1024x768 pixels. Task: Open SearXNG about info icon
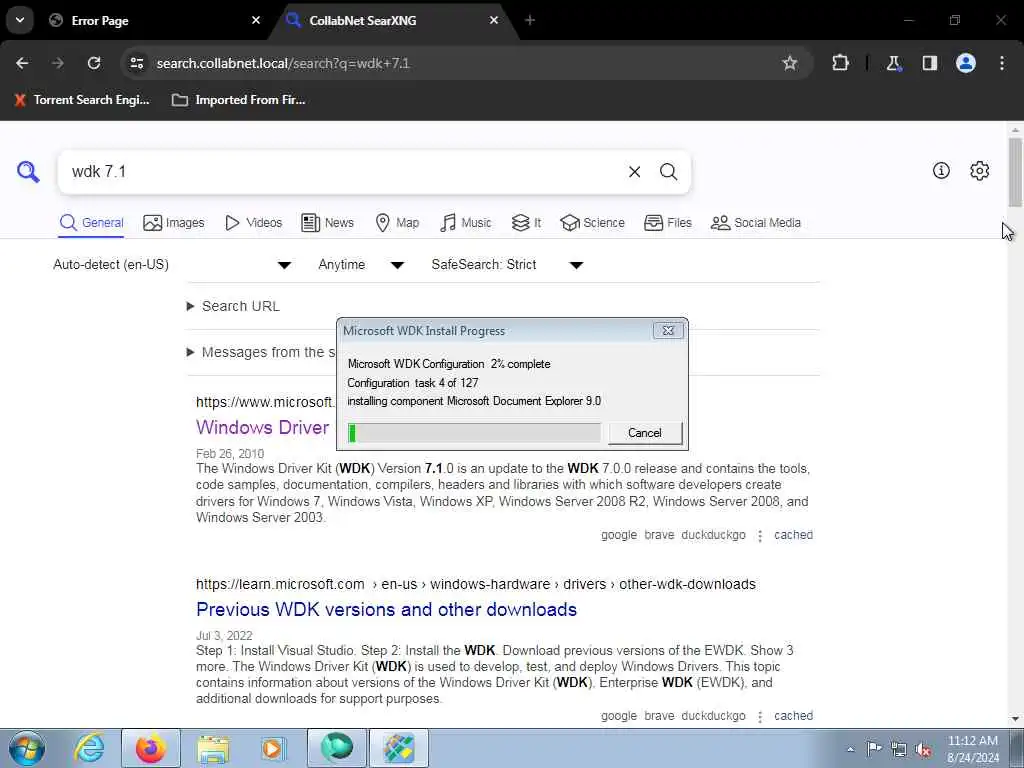point(941,170)
